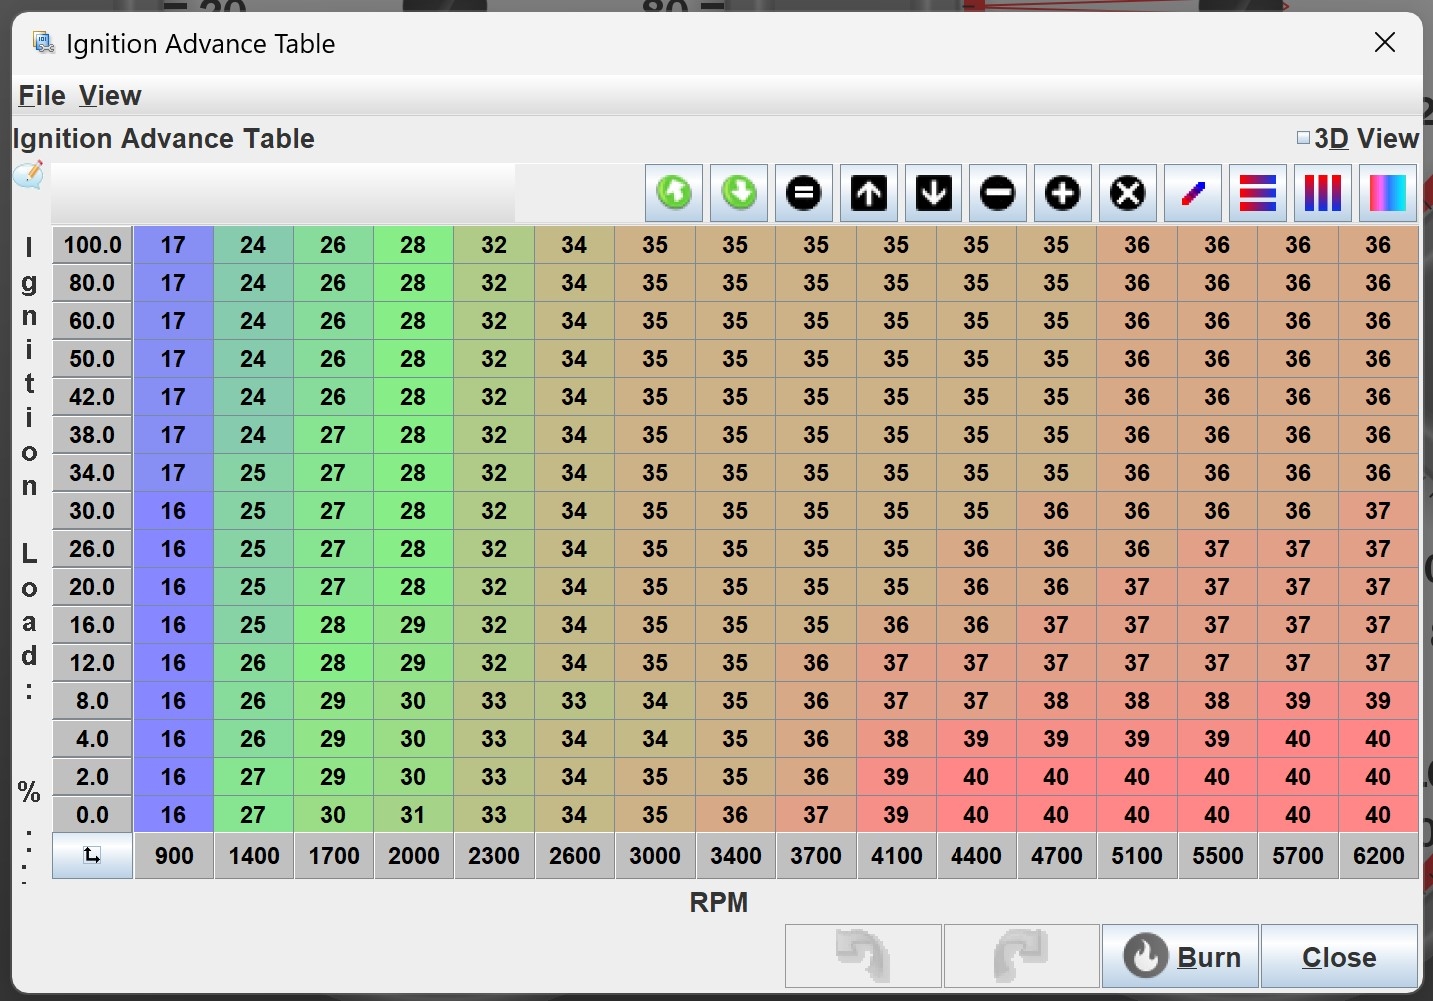Enable the 3D View checkbox
The image size is (1433, 1001).
click(1303, 138)
